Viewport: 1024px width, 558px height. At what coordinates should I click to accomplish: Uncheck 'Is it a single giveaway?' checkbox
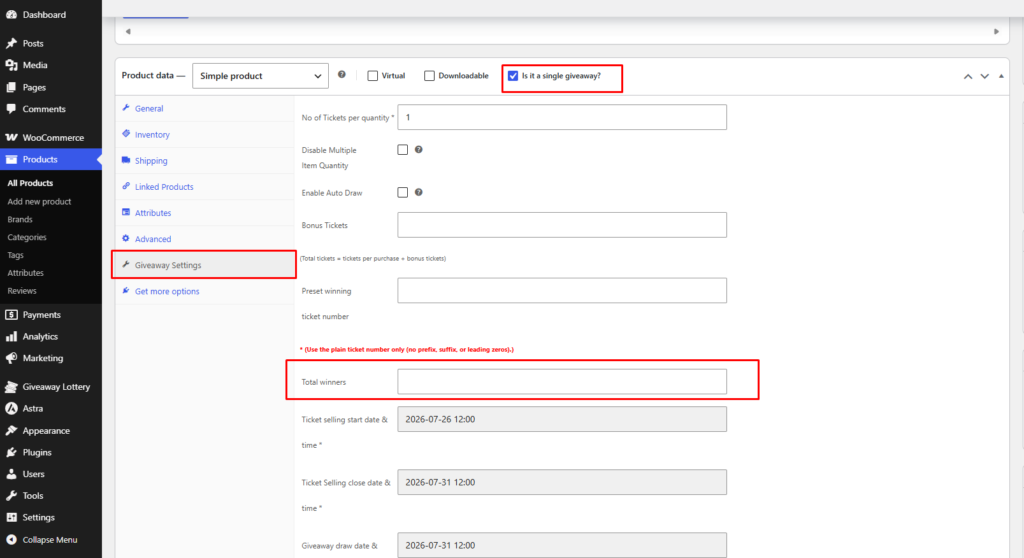tap(513, 76)
